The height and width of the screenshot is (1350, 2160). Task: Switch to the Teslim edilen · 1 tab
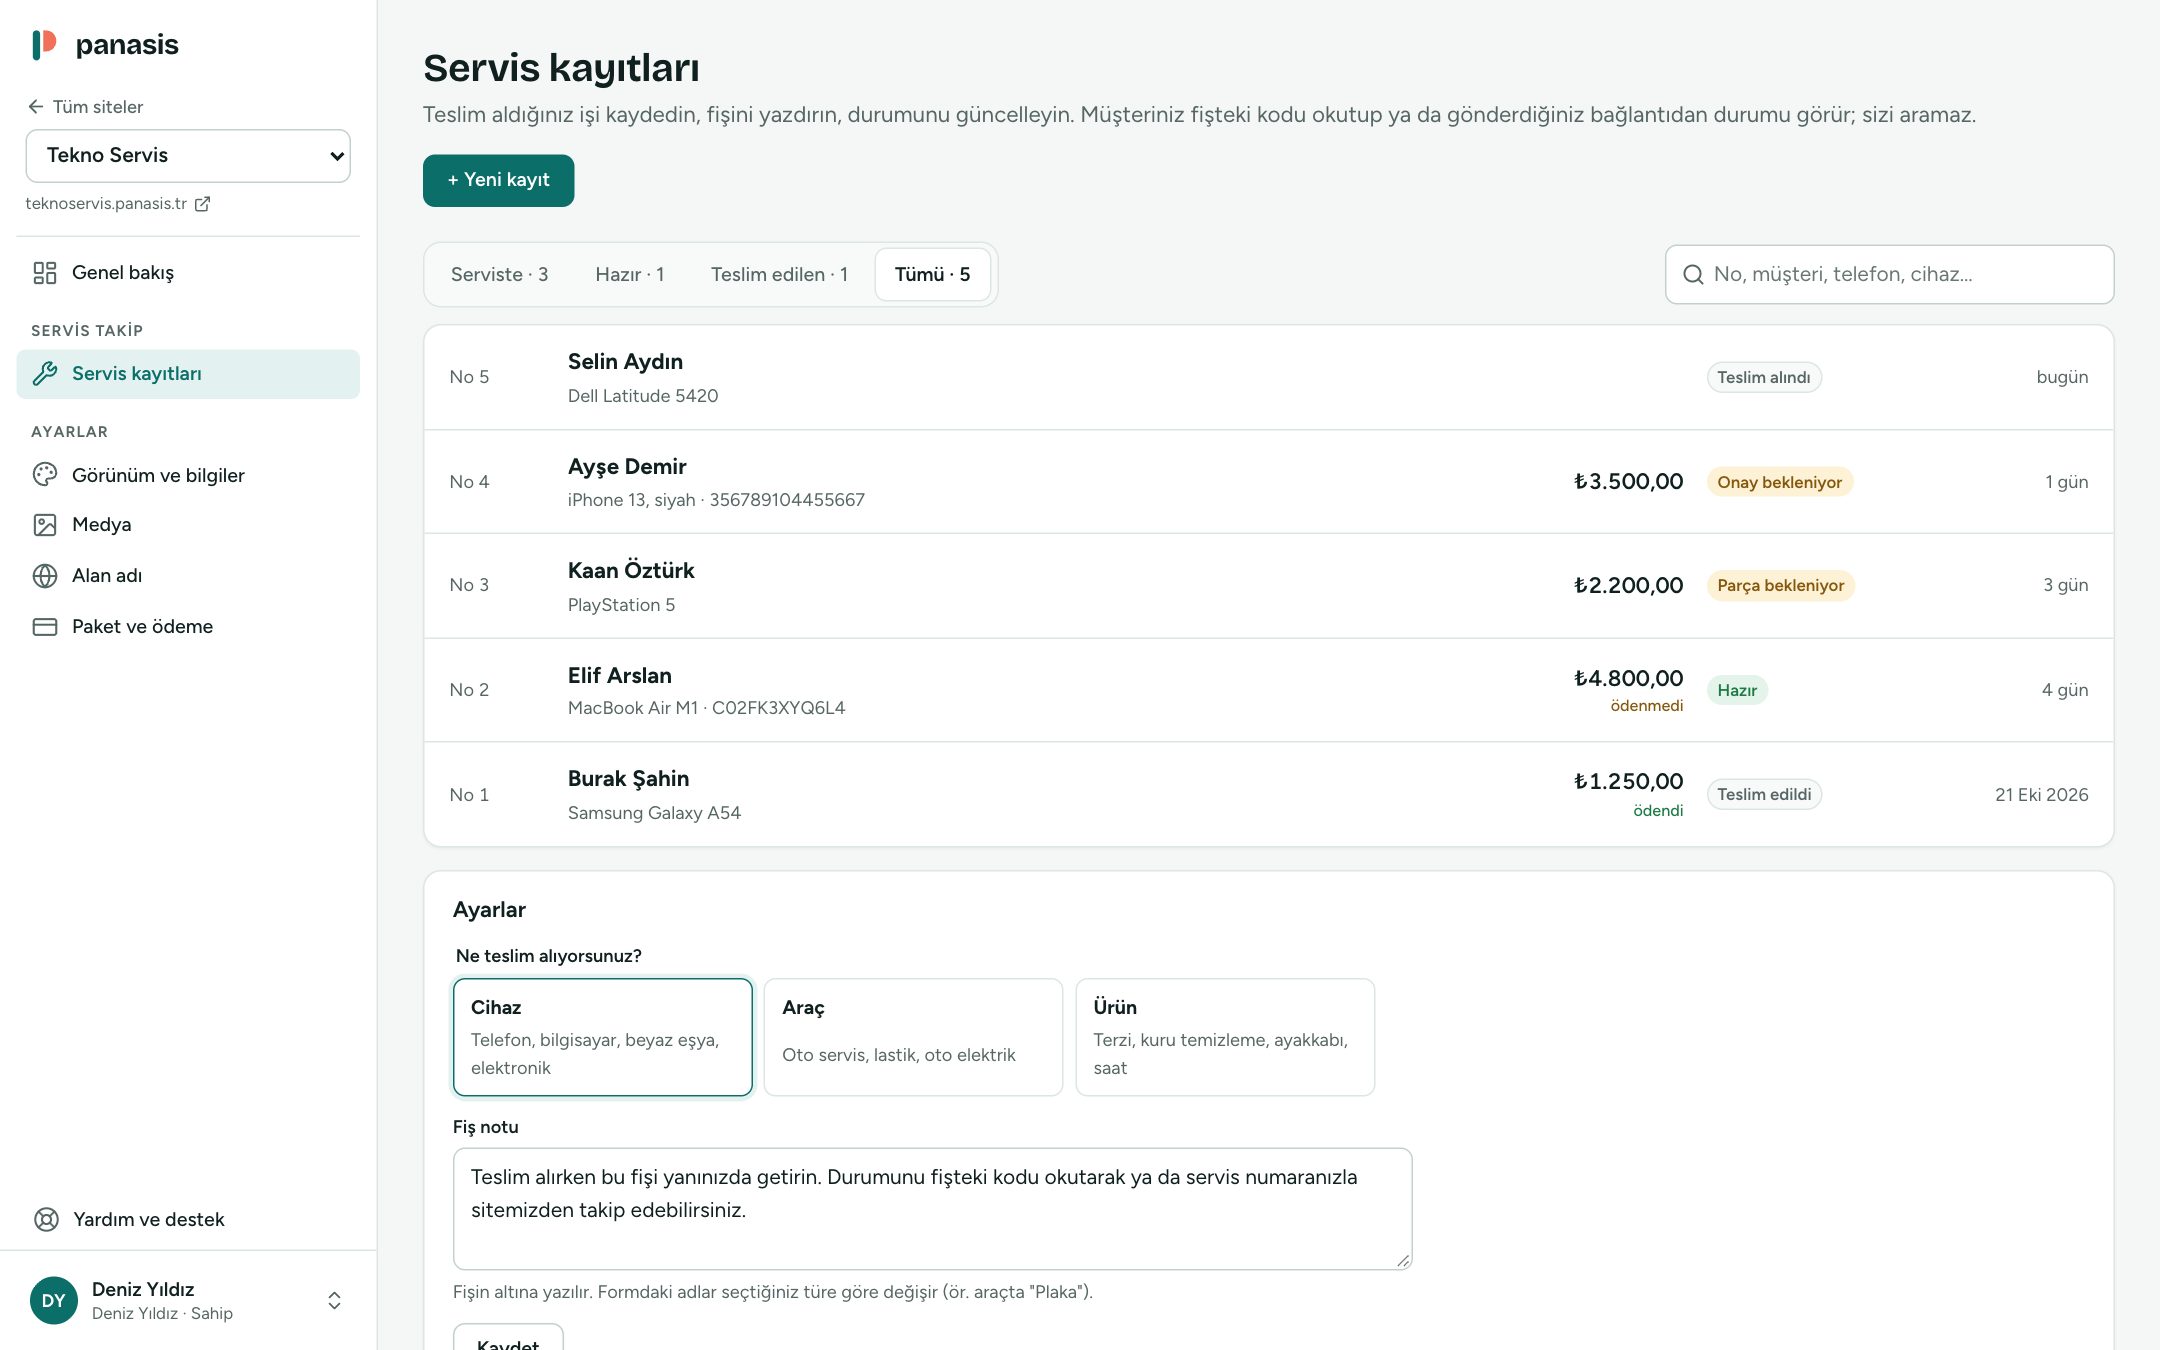[x=780, y=275]
